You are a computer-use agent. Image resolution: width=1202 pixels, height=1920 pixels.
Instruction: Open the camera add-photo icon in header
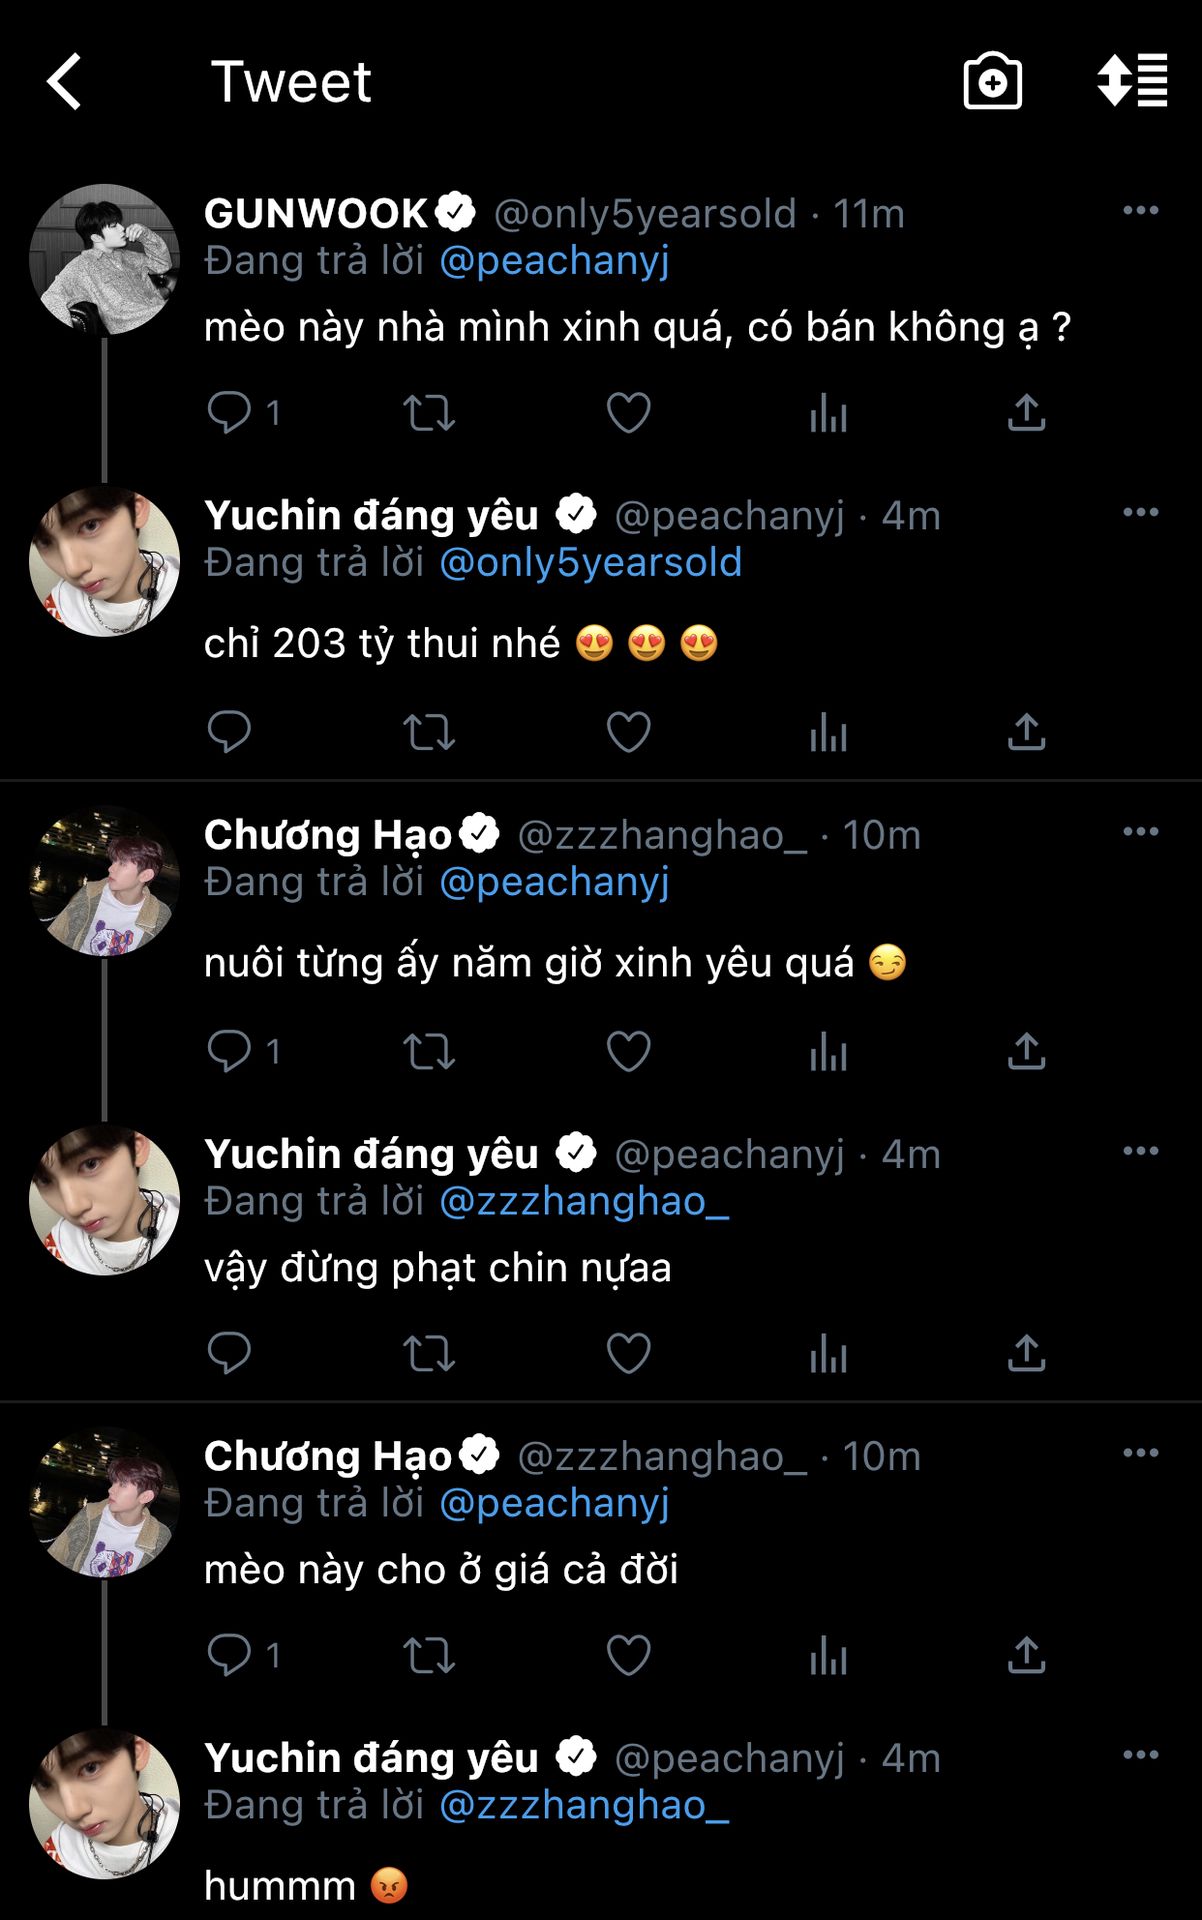992,81
